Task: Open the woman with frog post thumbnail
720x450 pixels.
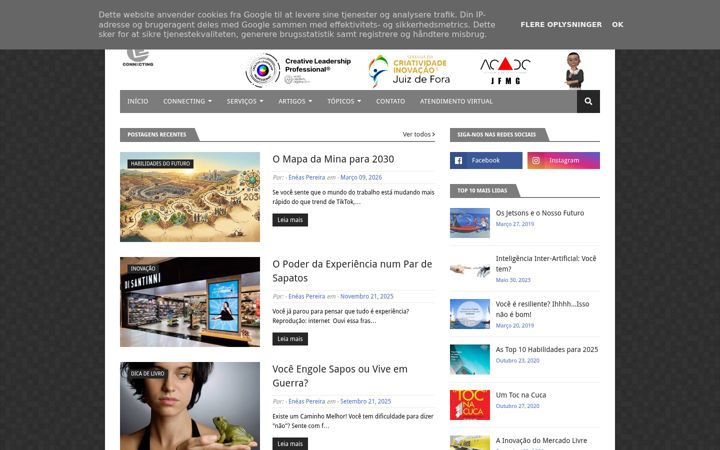Action: tap(190, 406)
